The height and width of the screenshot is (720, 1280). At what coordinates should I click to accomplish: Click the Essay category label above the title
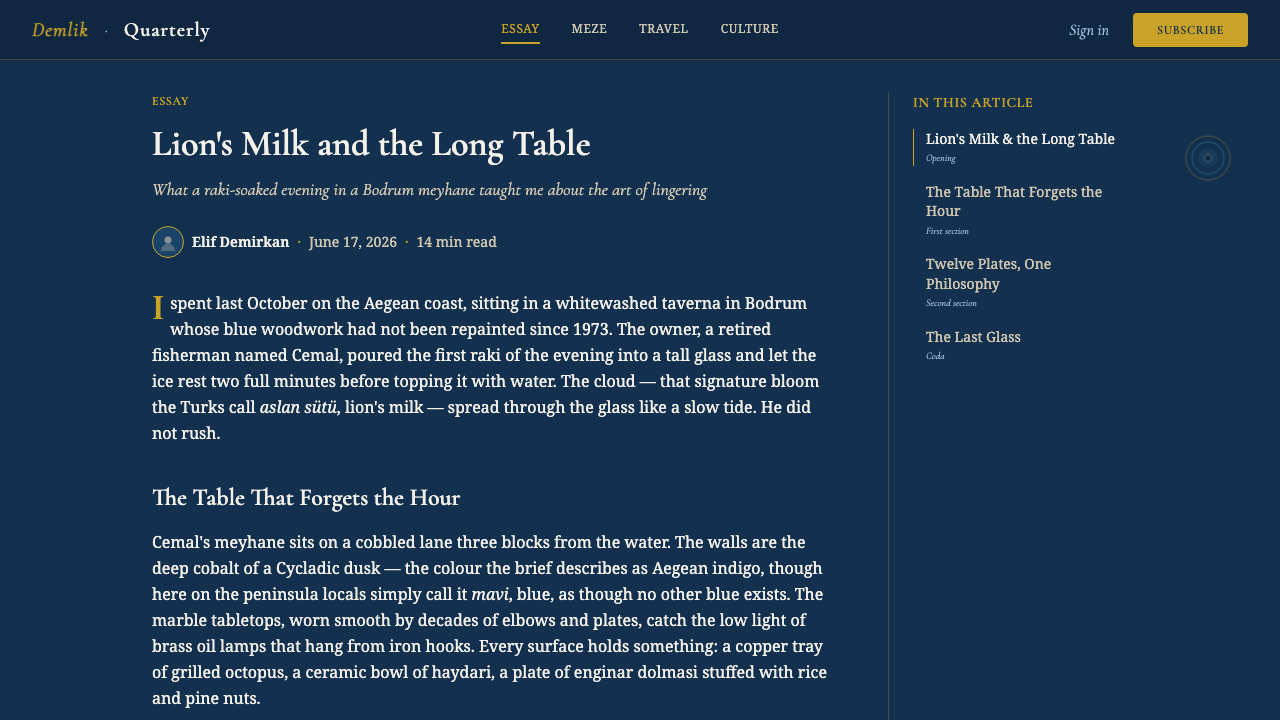point(170,101)
